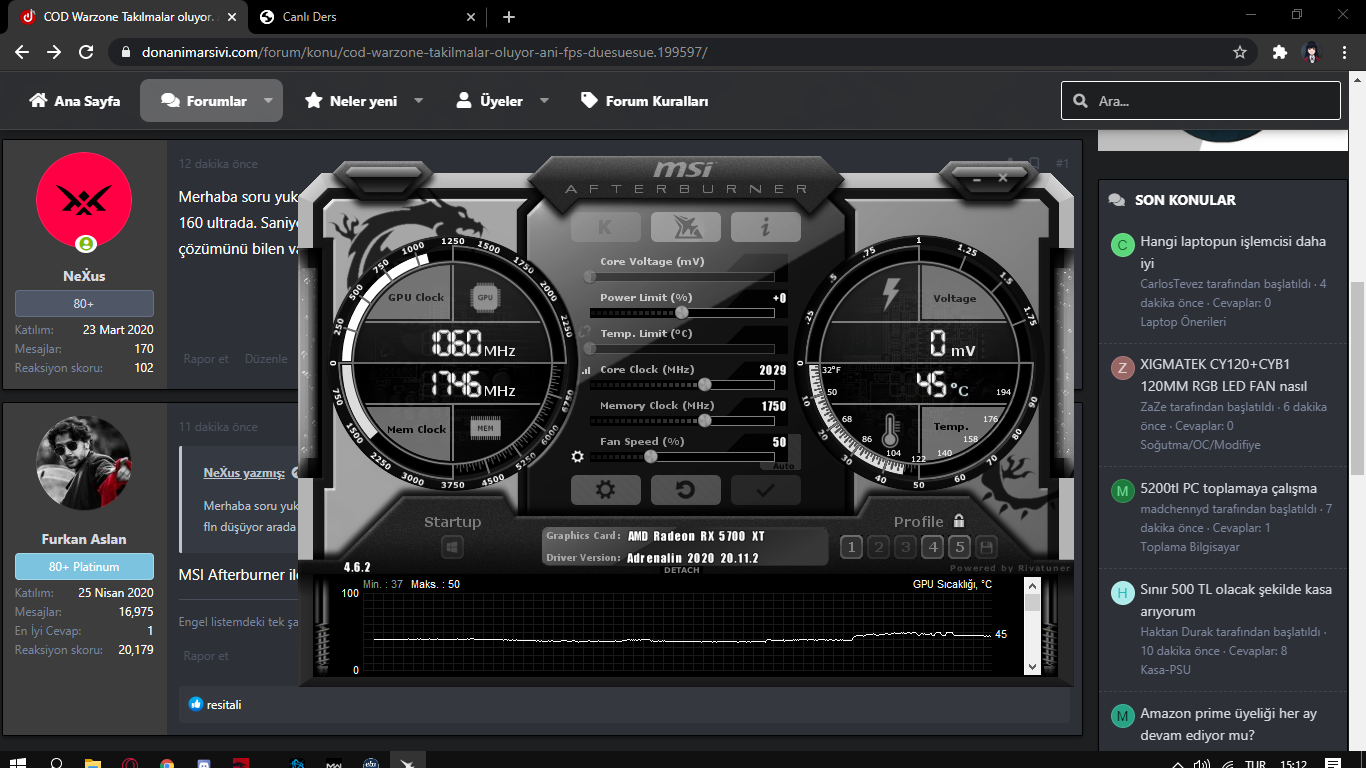The image size is (1366, 768).
Task: Apply settings with the checkmark button
Action: 765,490
